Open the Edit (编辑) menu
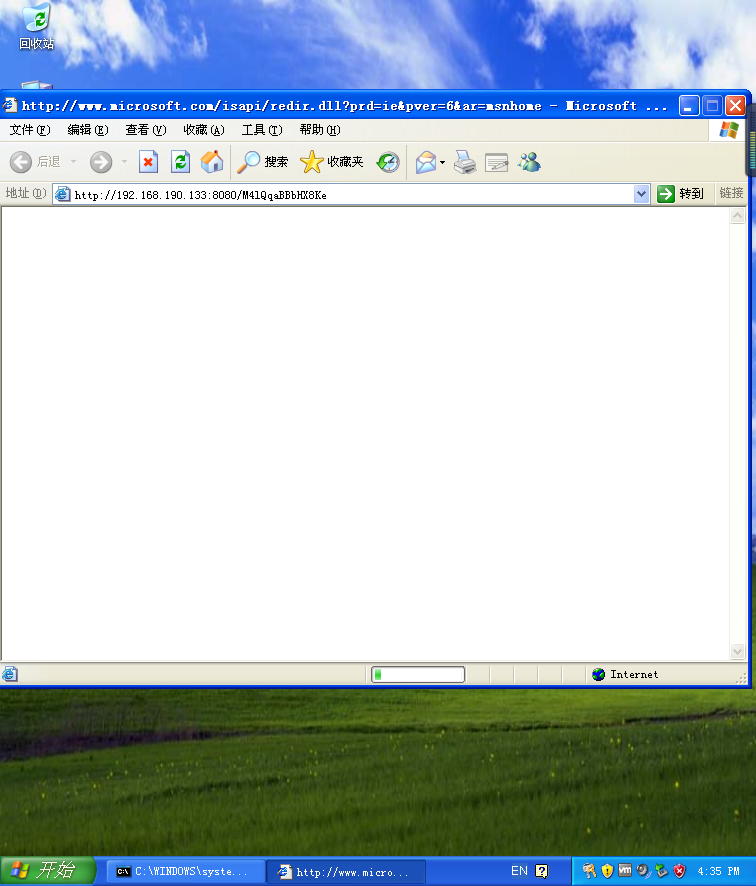 88,130
